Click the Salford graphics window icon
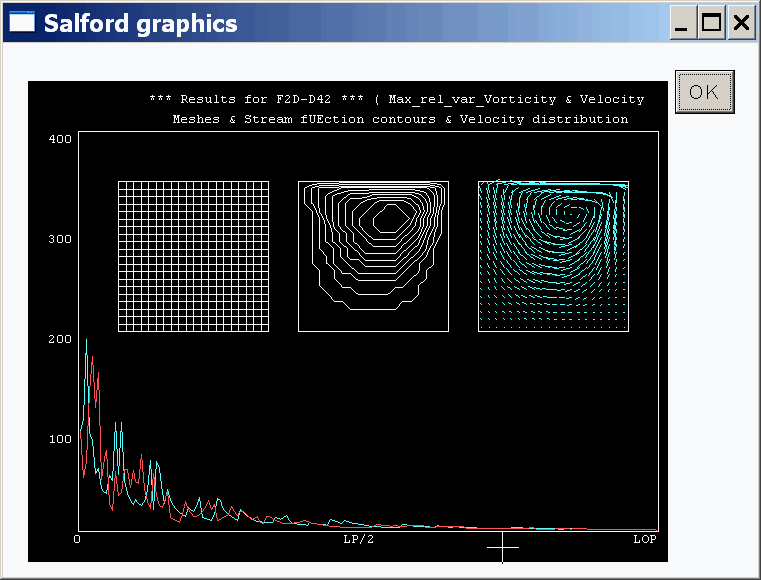 click(22, 22)
